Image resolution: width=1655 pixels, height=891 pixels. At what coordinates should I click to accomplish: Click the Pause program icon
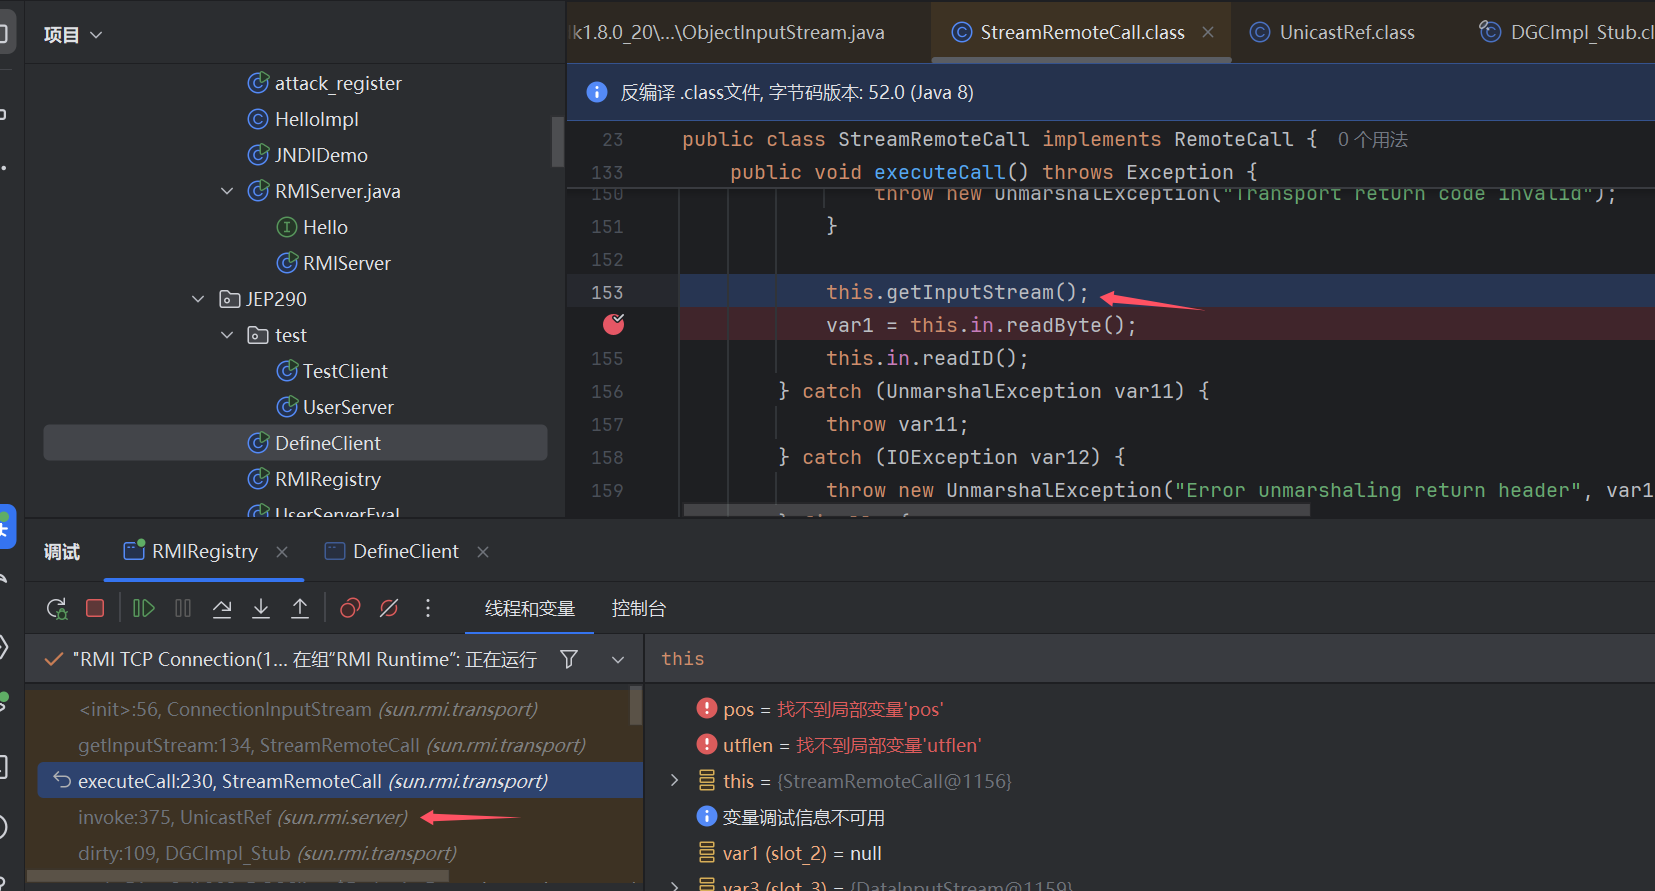(x=183, y=608)
